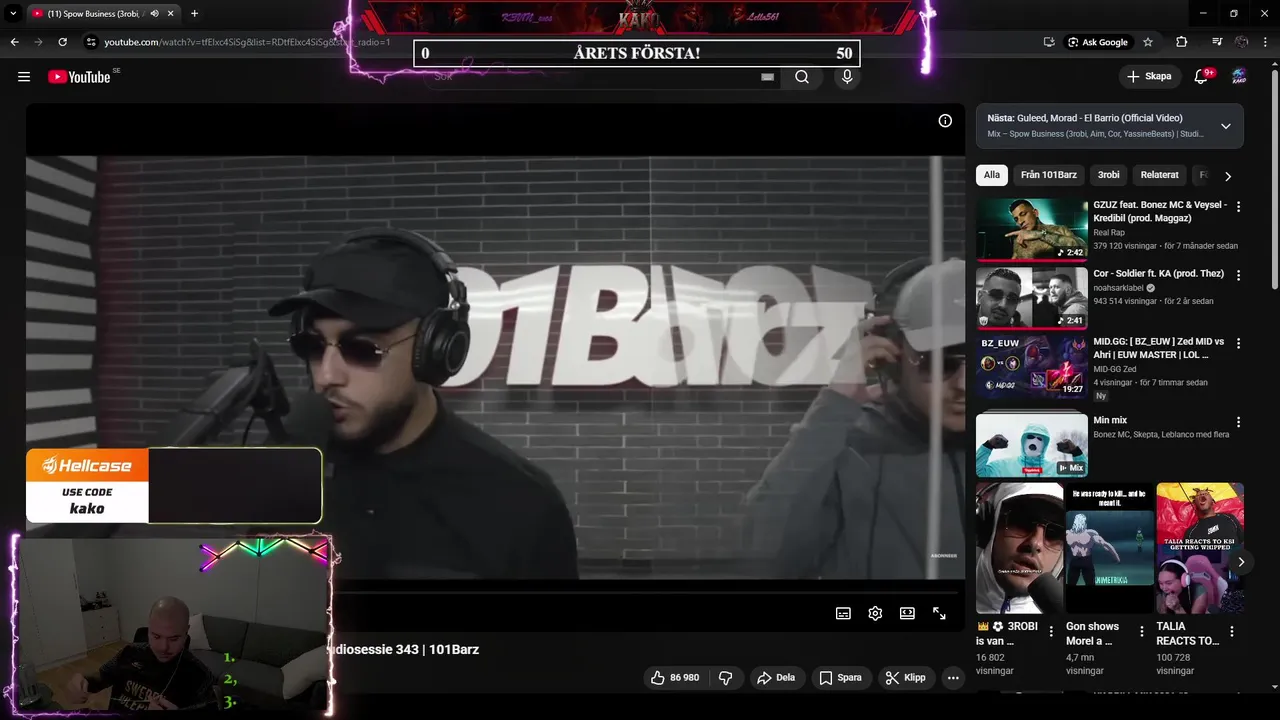Open options for TALIA REACTS short

(x=1232, y=632)
